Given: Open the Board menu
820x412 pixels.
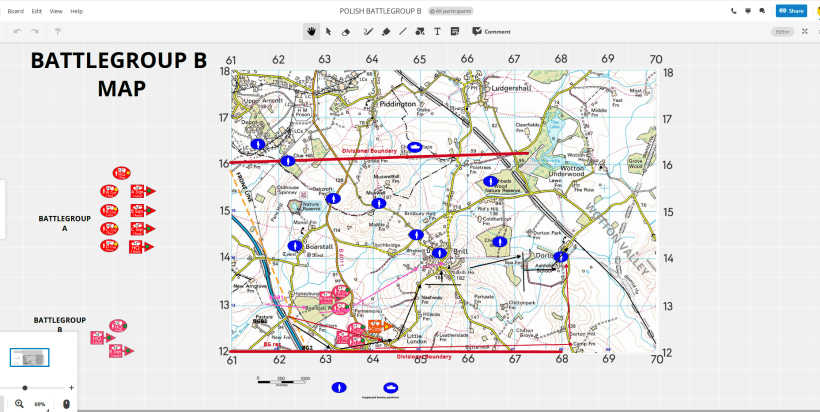Looking at the screenshot, I should 16,11.
